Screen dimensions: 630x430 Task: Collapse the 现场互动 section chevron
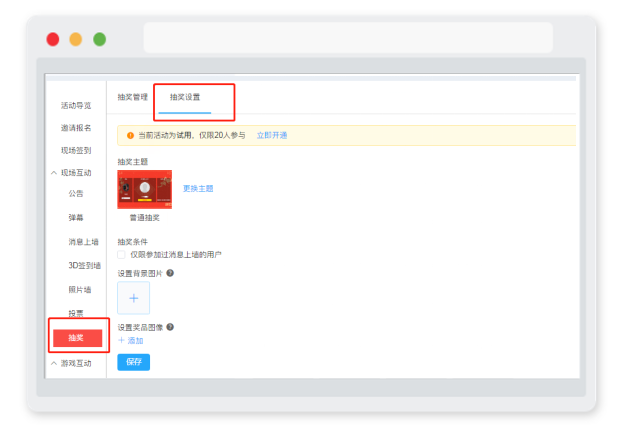(x=54, y=173)
